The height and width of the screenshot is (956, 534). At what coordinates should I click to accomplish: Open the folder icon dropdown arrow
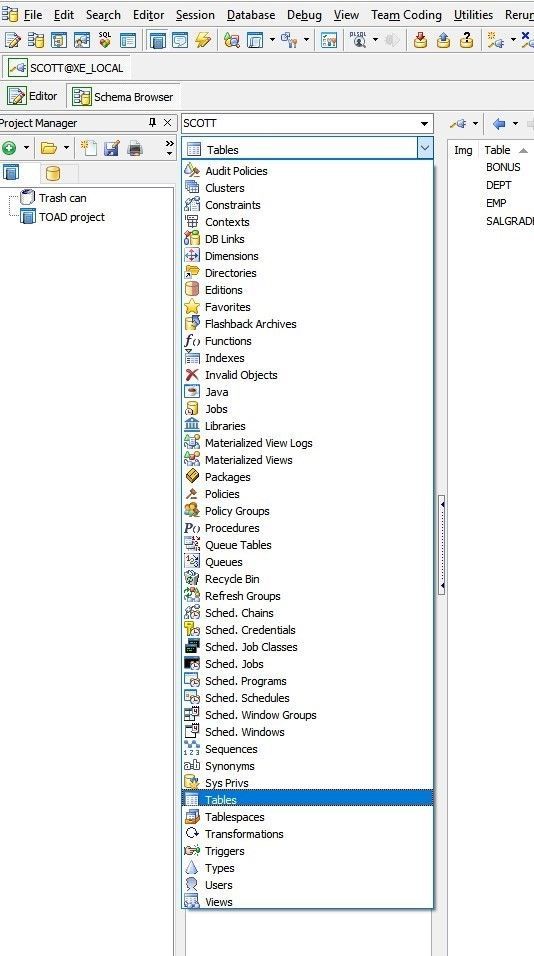coord(66,148)
